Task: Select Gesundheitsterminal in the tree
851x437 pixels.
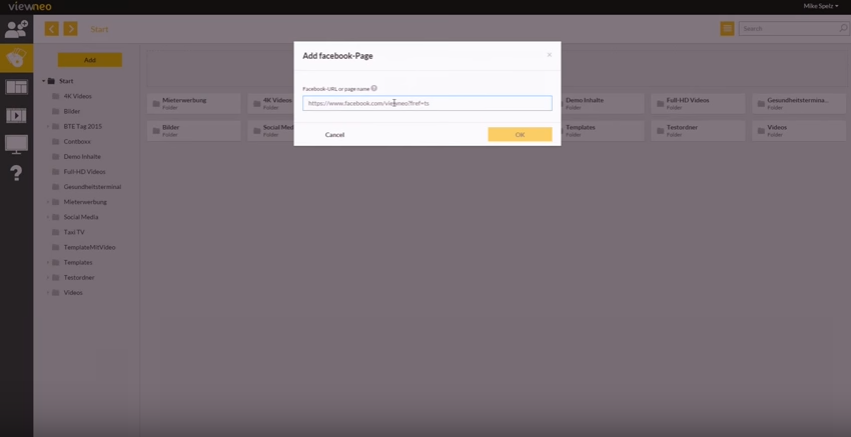Action: (x=92, y=187)
